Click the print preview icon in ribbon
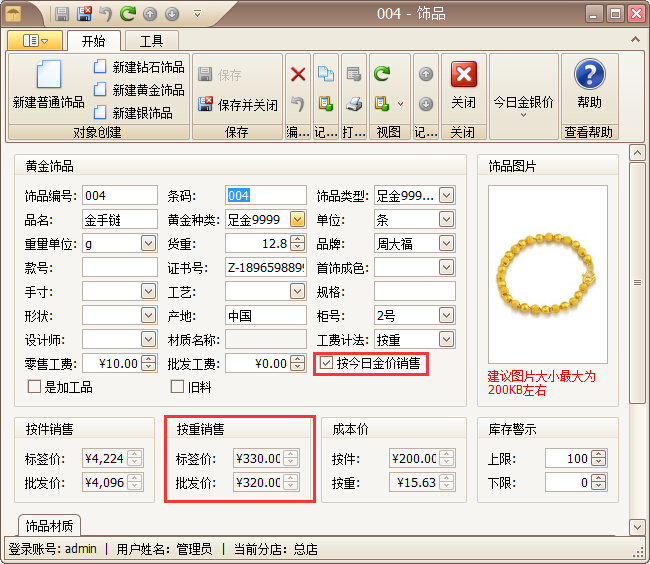 pyautogui.click(x=354, y=74)
